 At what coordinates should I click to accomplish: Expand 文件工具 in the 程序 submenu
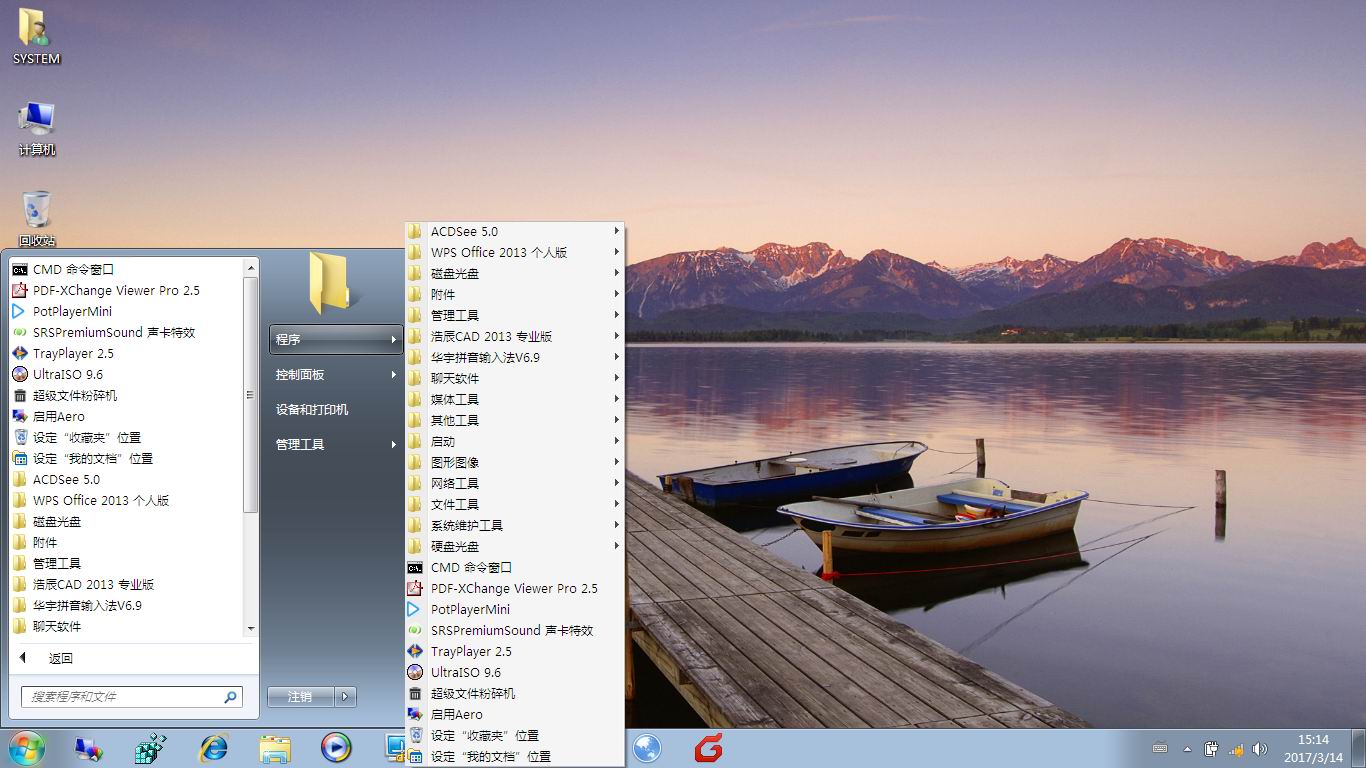tap(514, 504)
